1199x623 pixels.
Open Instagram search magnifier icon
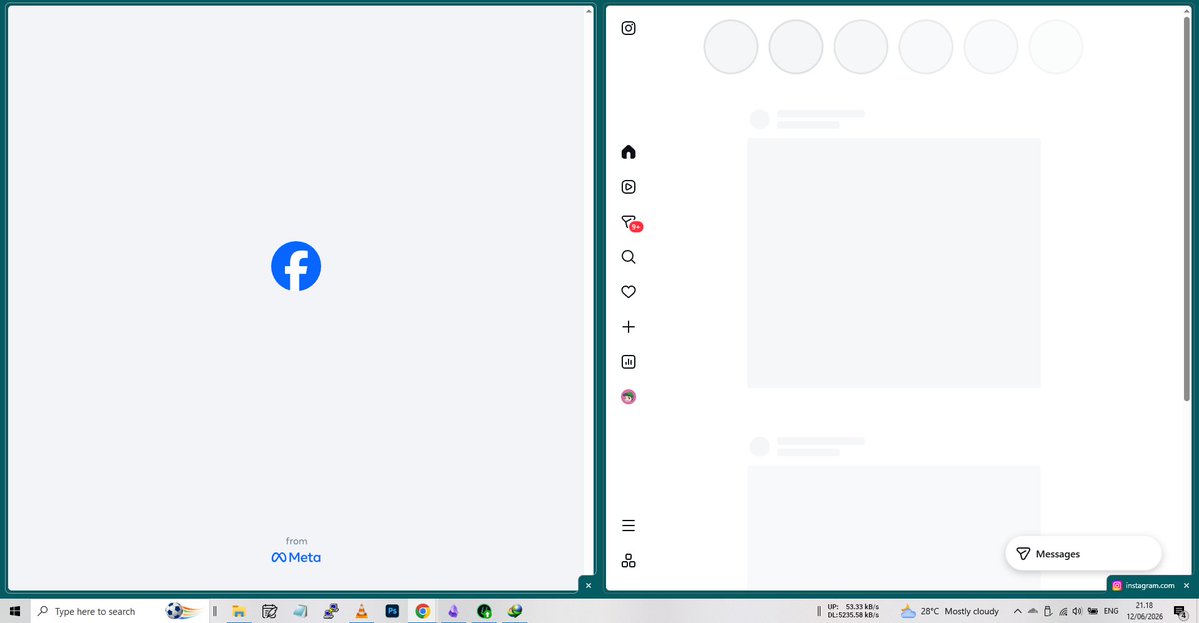pos(629,257)
